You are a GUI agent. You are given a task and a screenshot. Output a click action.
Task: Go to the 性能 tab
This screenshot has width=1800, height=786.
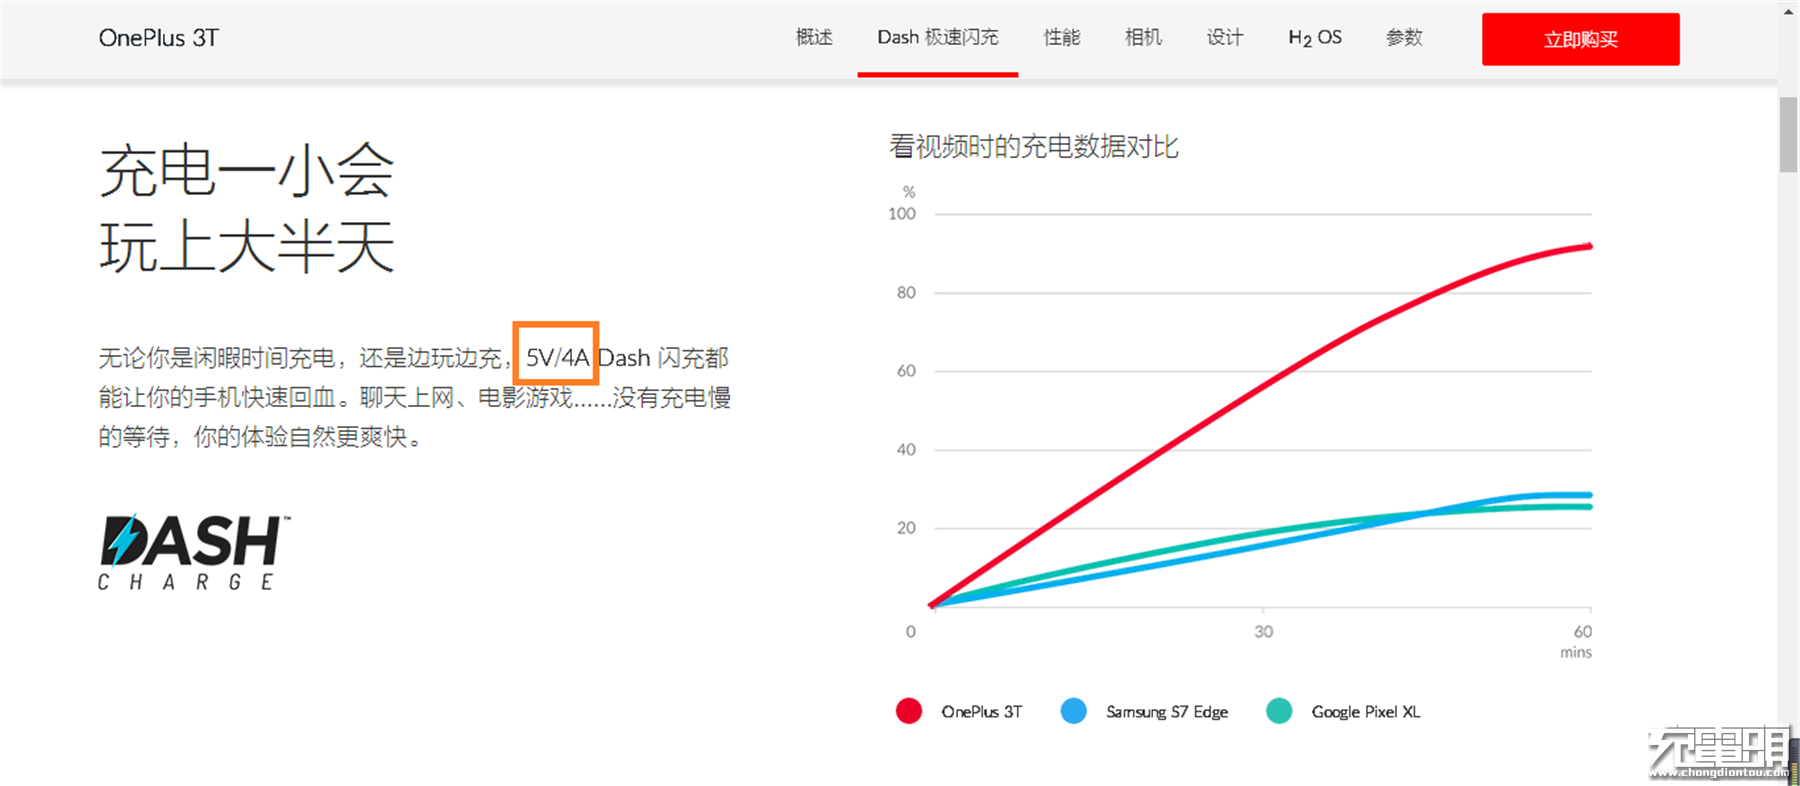point(1062,38)
